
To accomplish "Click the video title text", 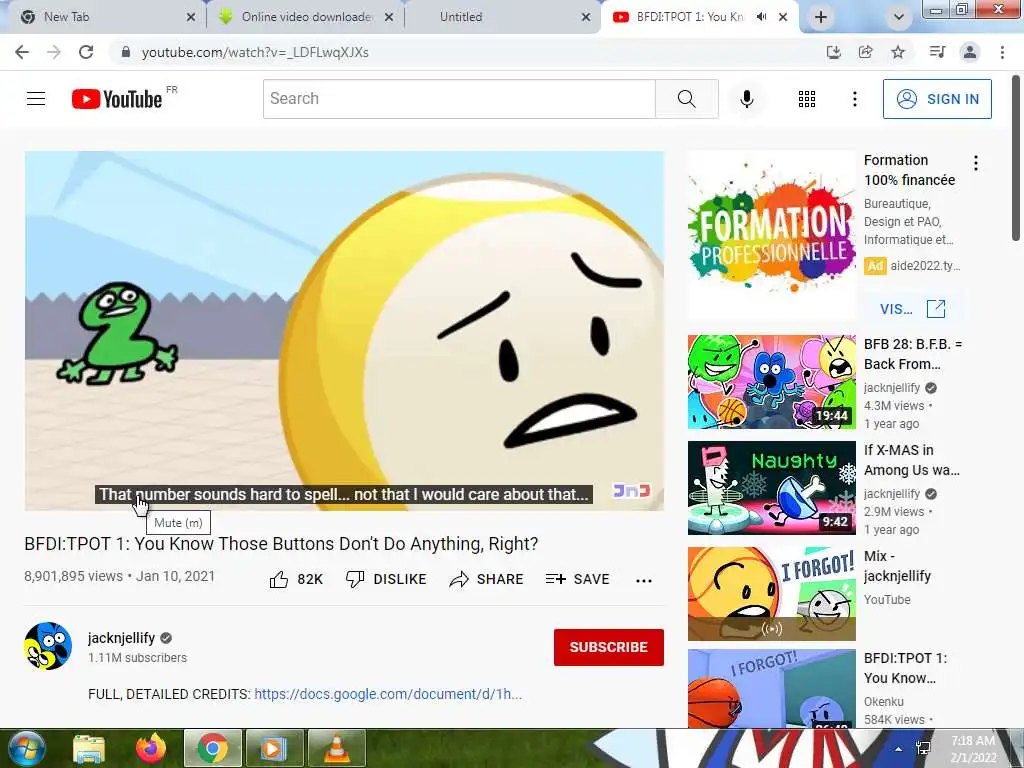I will pyautogui.click(x=281, y=543).
